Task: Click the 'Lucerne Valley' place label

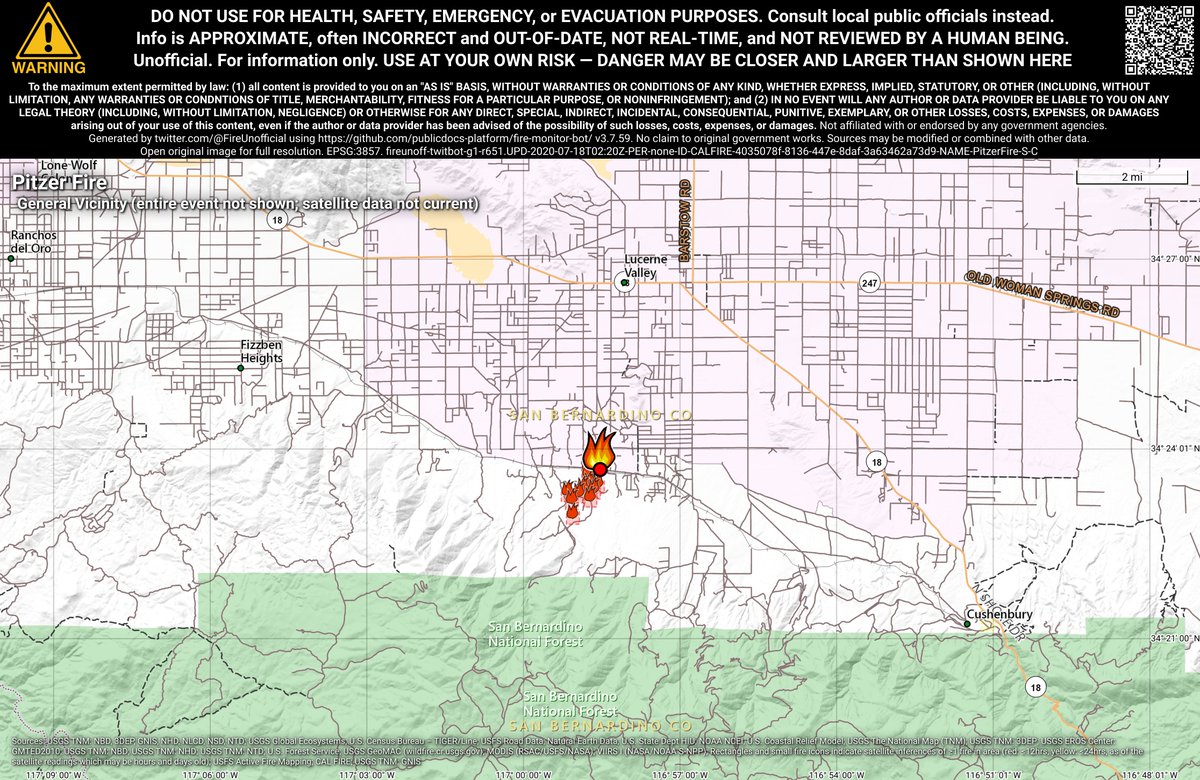Action: point(646,265)
